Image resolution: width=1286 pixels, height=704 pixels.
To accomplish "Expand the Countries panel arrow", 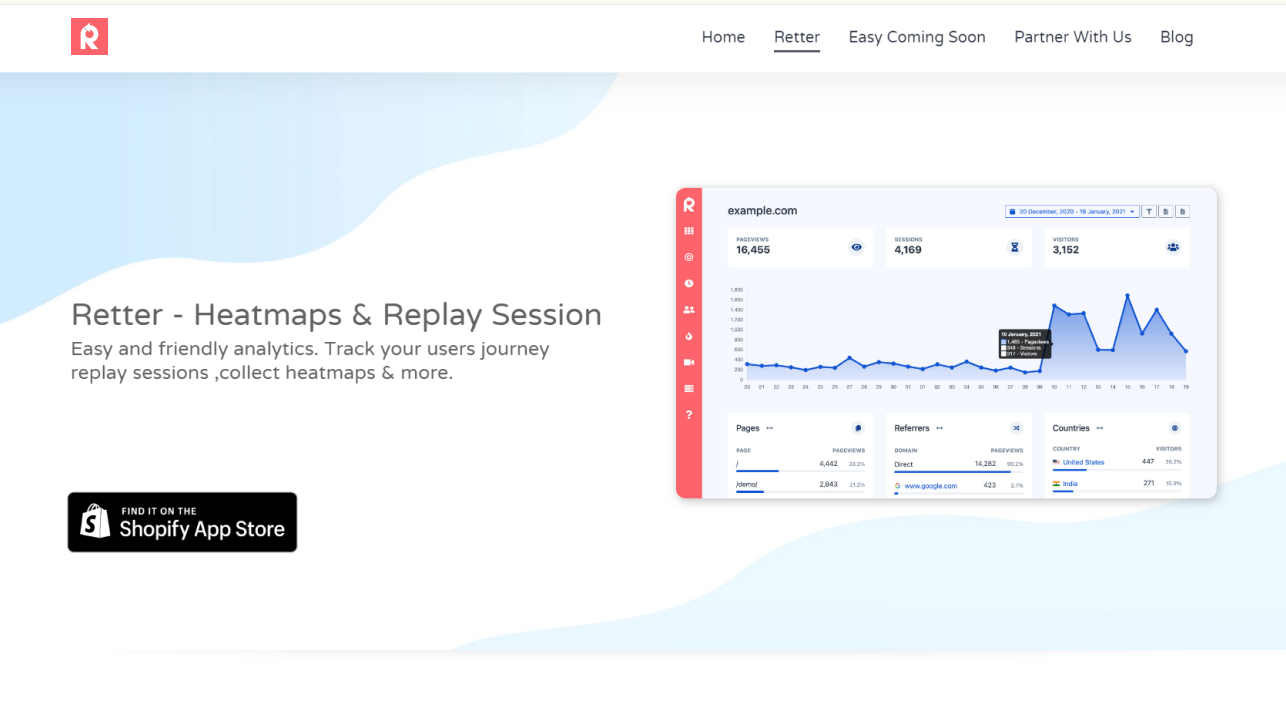I will point(1099,428).
